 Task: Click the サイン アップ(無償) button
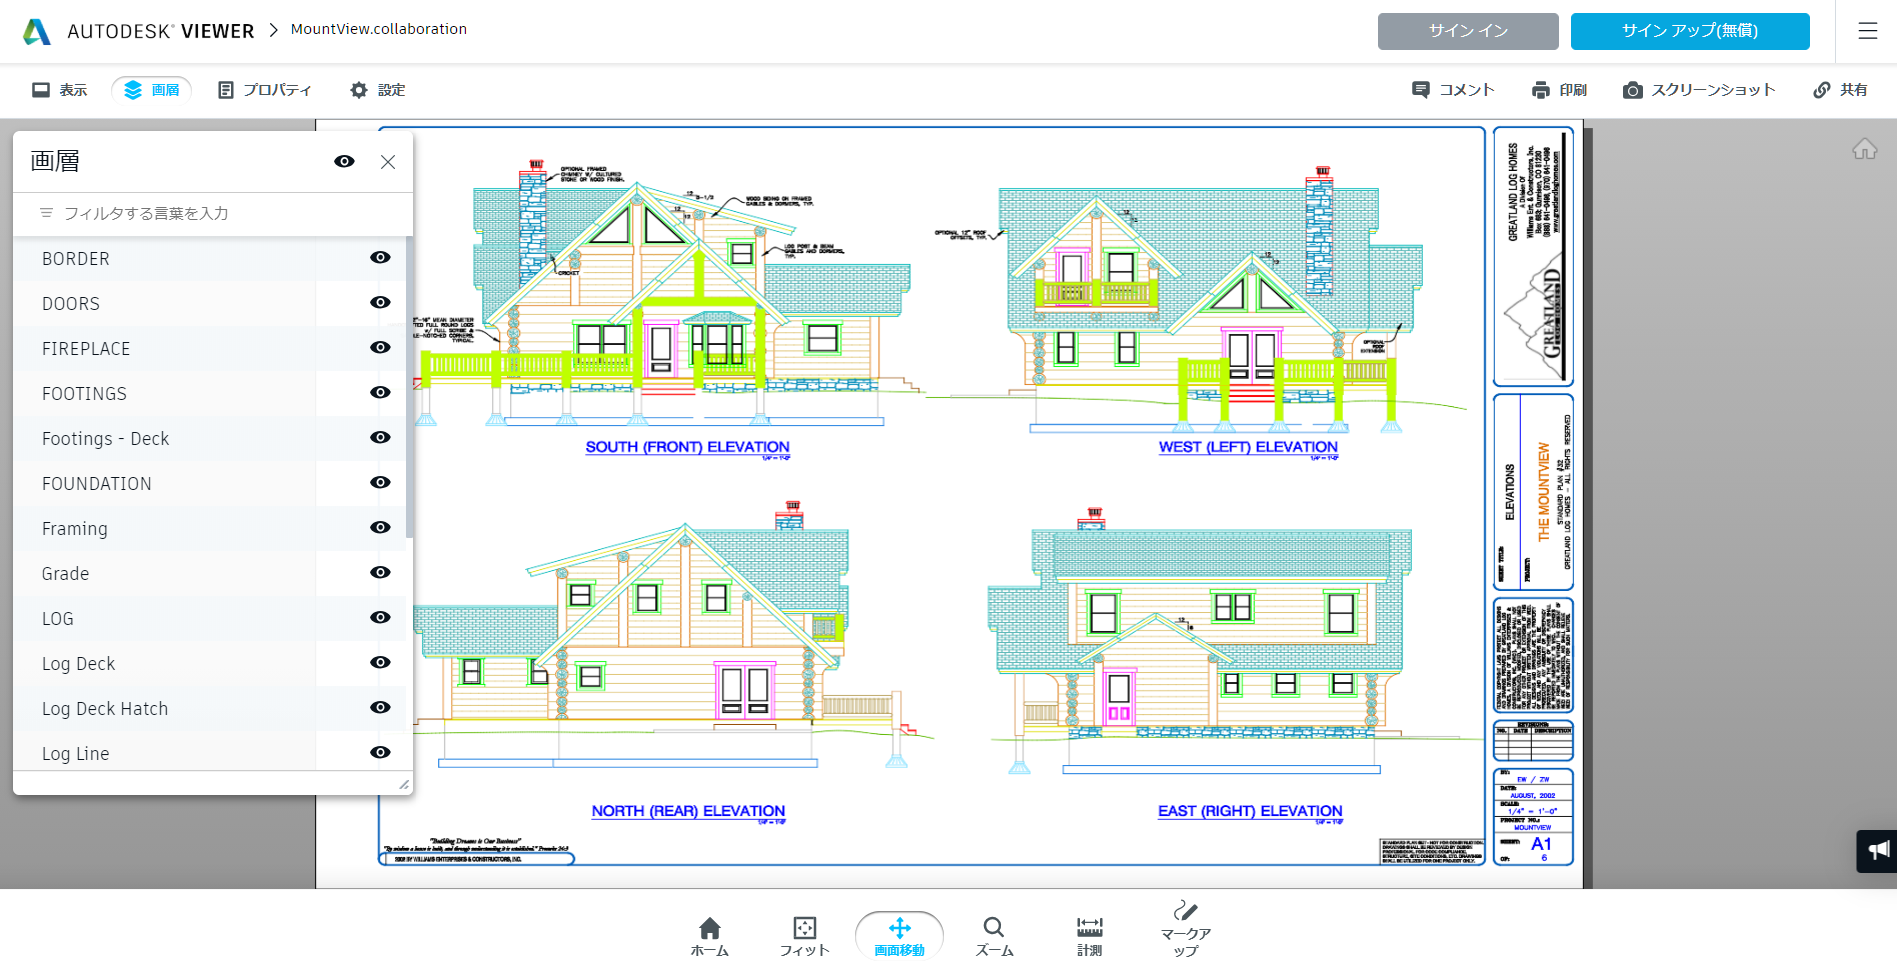(1689, 31)
